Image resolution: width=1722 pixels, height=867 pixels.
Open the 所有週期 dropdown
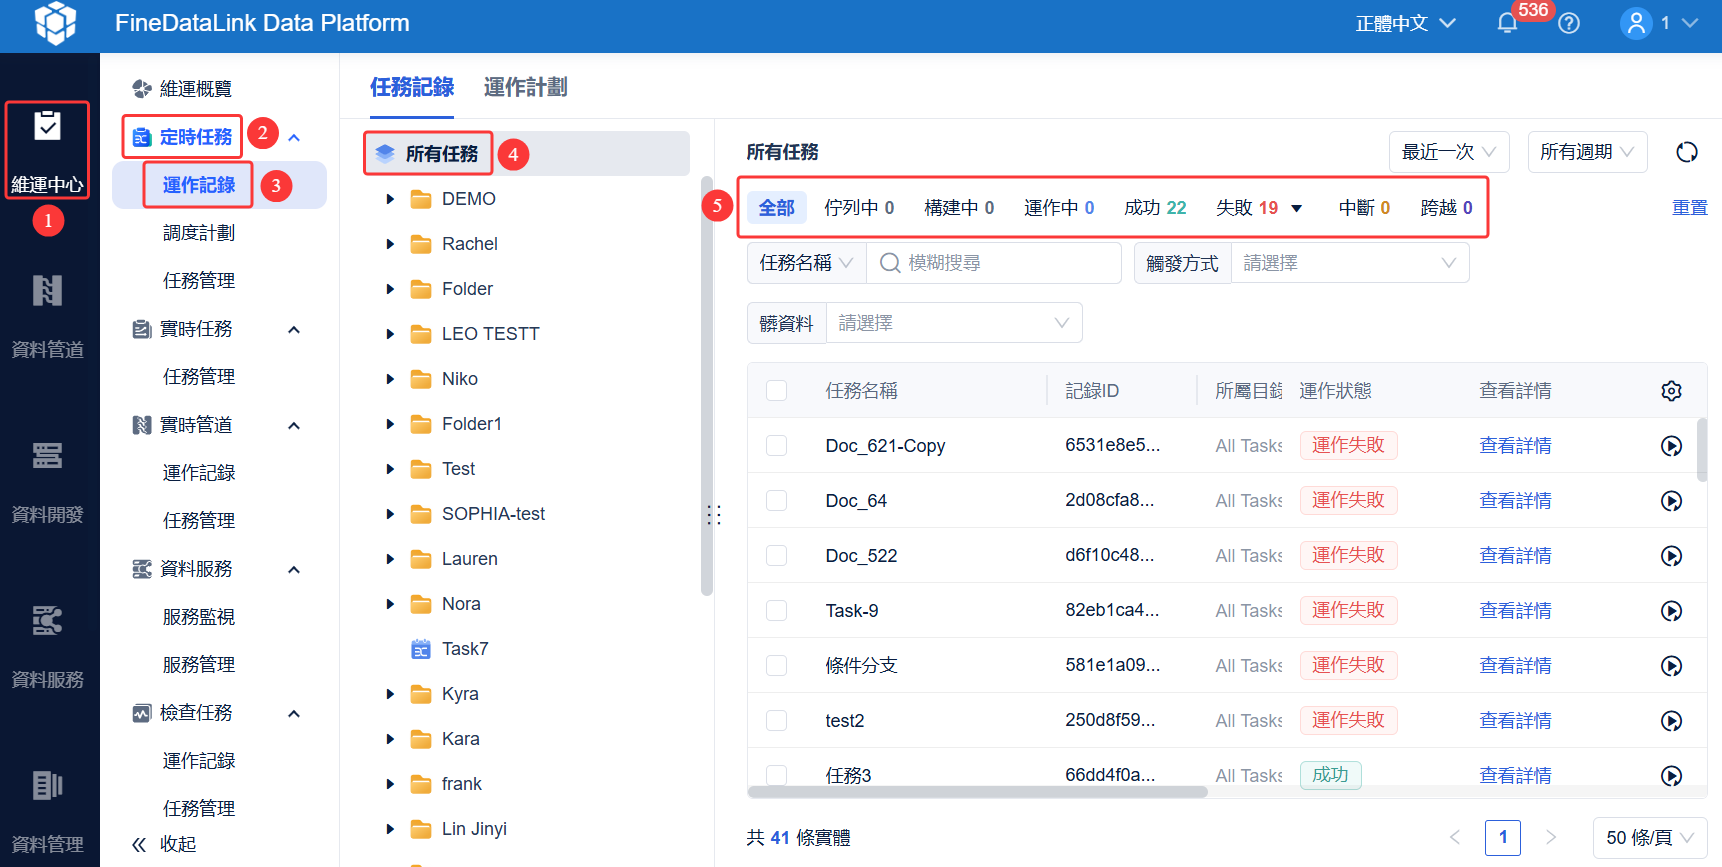[x=1587, y=152]
